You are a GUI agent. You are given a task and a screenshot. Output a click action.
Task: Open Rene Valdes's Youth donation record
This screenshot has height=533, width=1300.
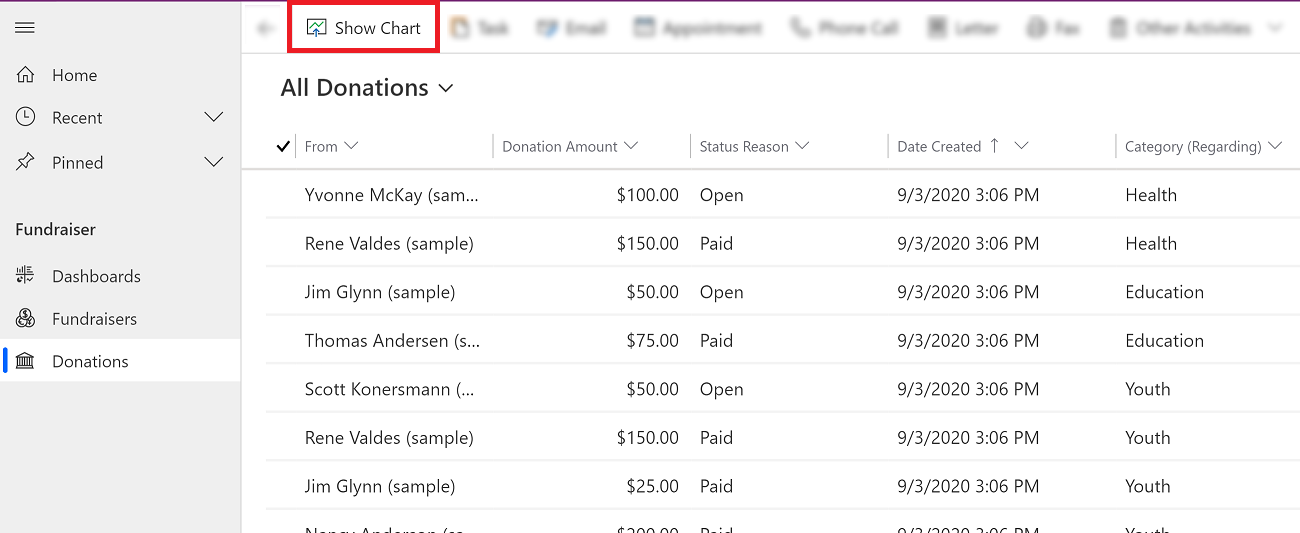(389, 437)
